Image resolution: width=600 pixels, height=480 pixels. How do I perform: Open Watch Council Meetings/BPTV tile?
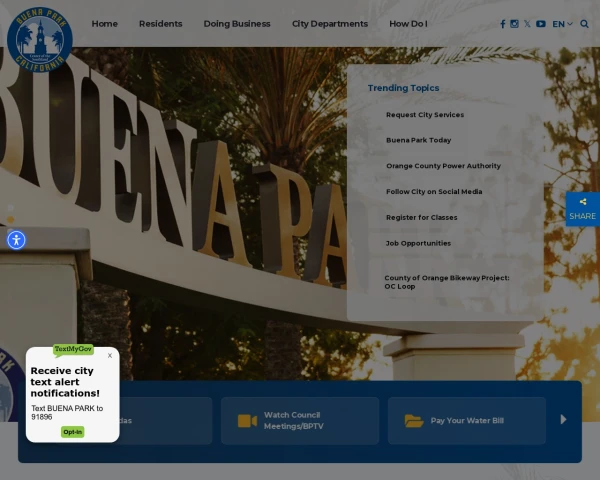click(300, 421)
